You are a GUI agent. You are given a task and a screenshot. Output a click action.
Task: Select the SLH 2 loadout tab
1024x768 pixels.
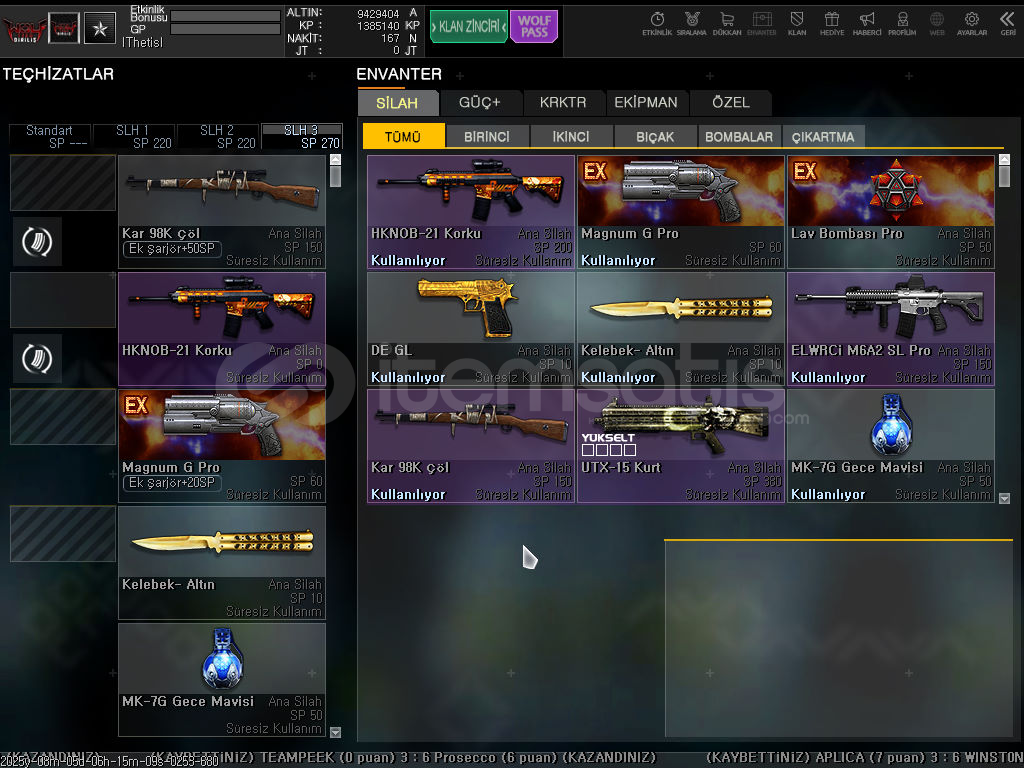(x=218, y=136)
